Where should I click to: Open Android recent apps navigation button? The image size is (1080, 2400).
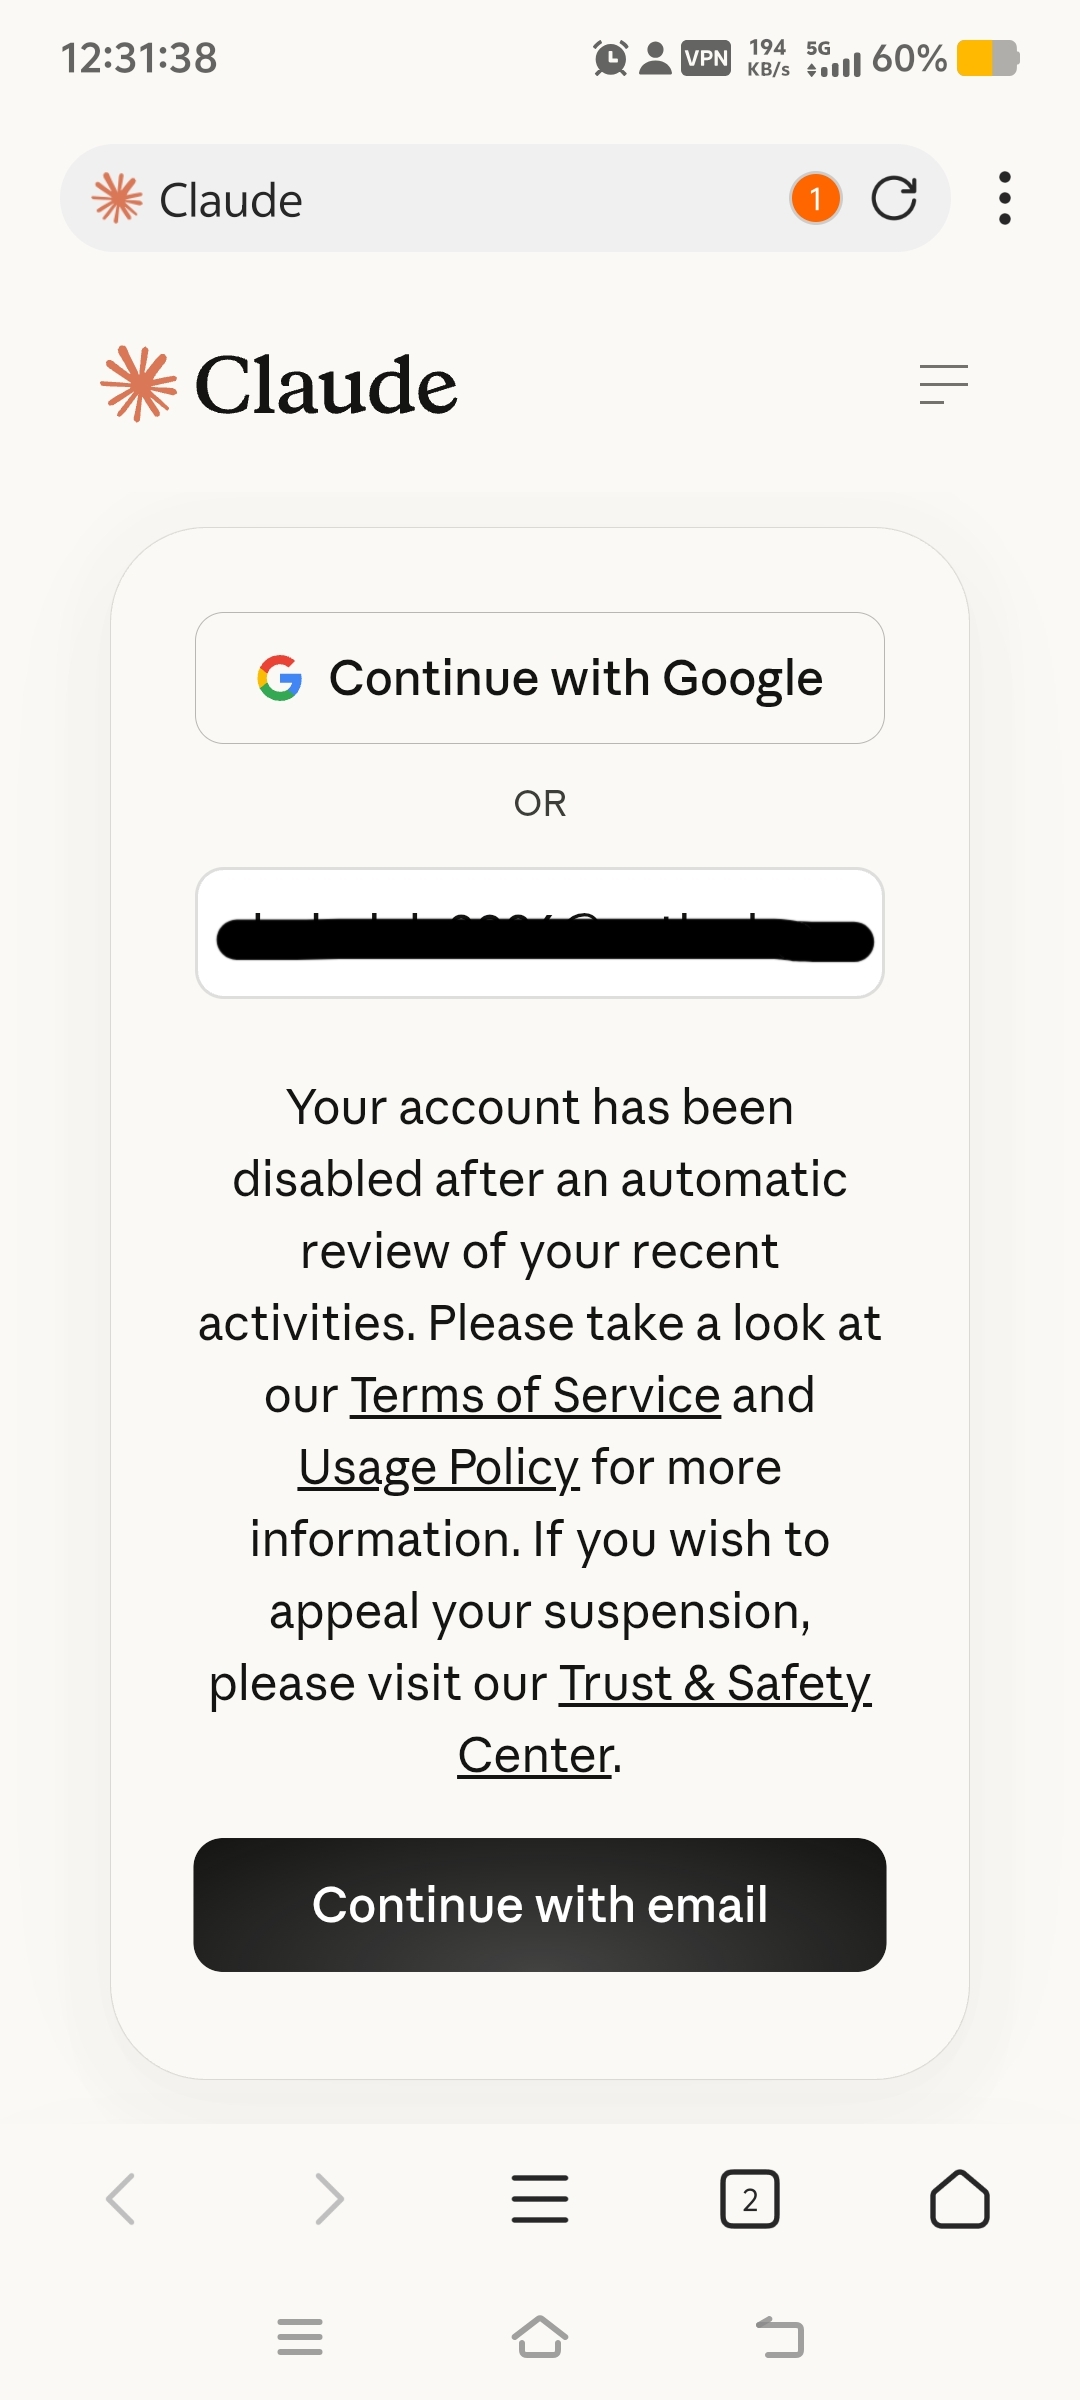[300, 2337]
